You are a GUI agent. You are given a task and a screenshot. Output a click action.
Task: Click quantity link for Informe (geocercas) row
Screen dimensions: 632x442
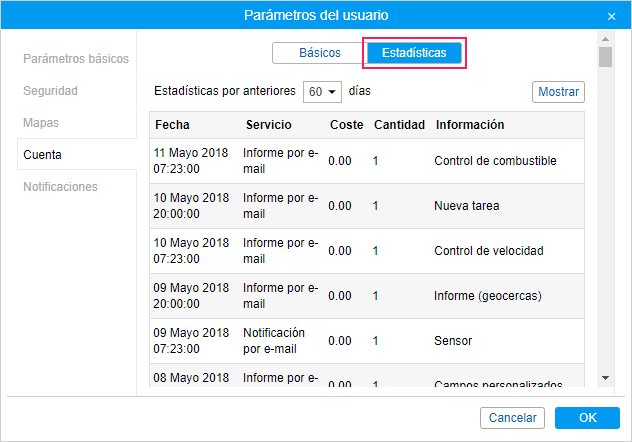click(376, 296)
